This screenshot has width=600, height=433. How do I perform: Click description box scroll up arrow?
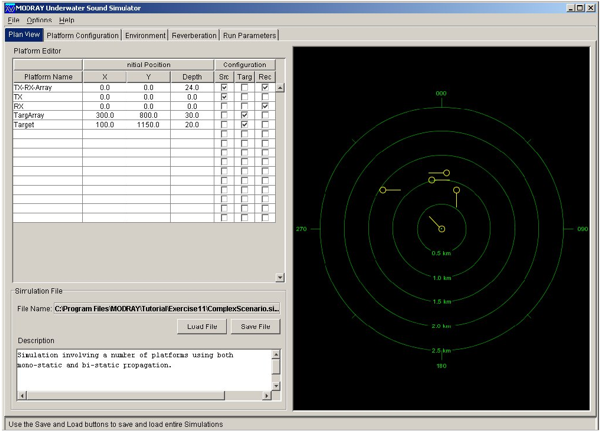coord(276,355)
